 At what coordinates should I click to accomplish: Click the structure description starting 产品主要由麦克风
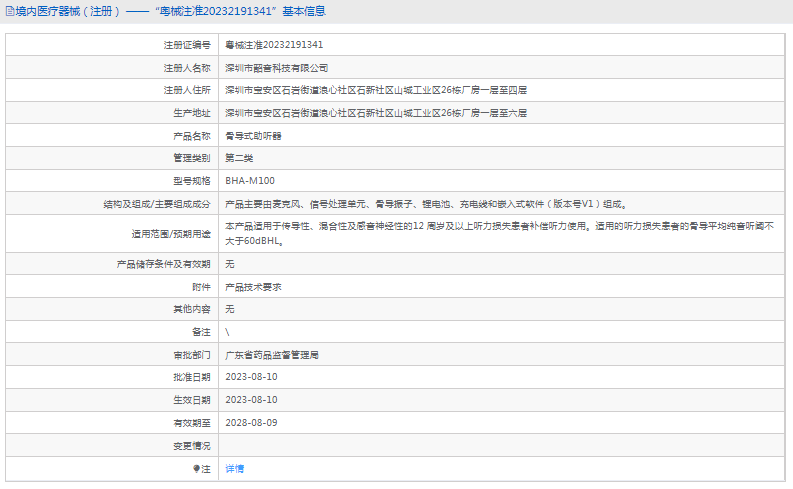[x=426, y=204]
